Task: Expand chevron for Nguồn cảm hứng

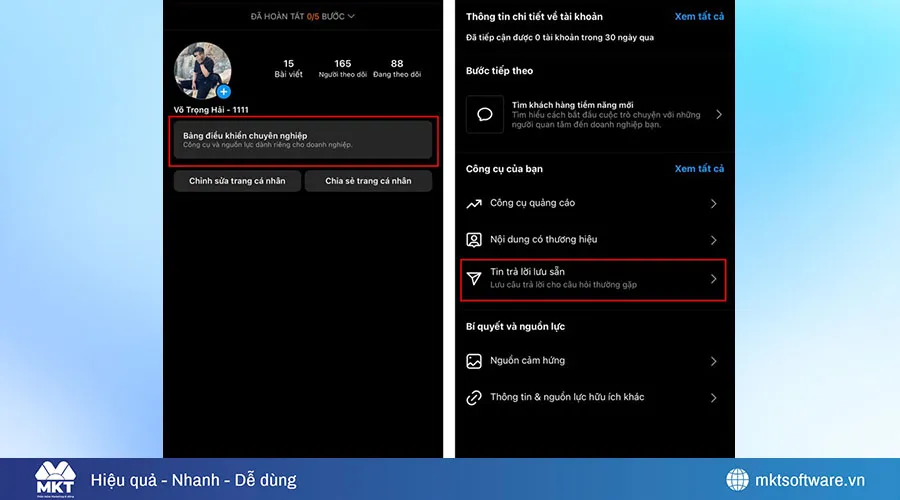Action: tap(713, 362)
